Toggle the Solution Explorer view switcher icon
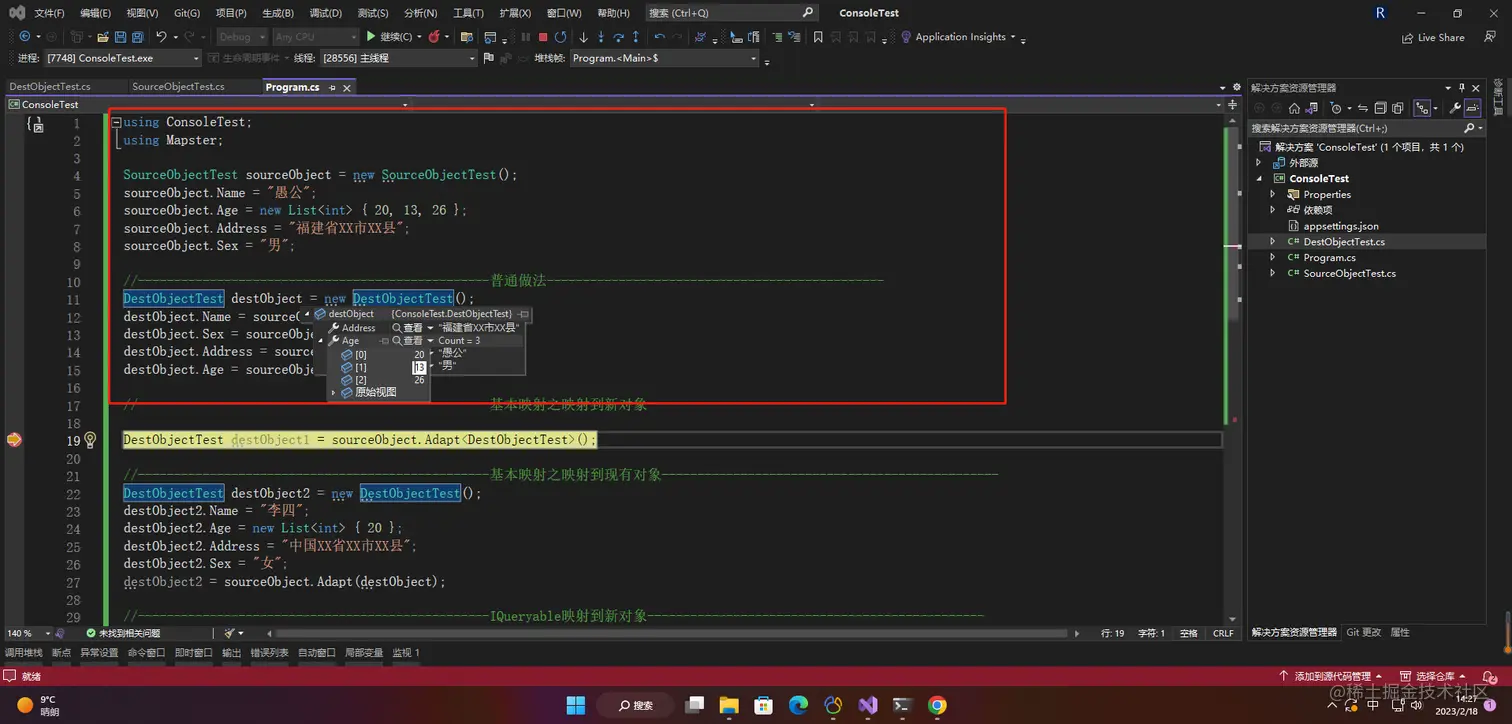1512x724 pixels. (1311, 108)
